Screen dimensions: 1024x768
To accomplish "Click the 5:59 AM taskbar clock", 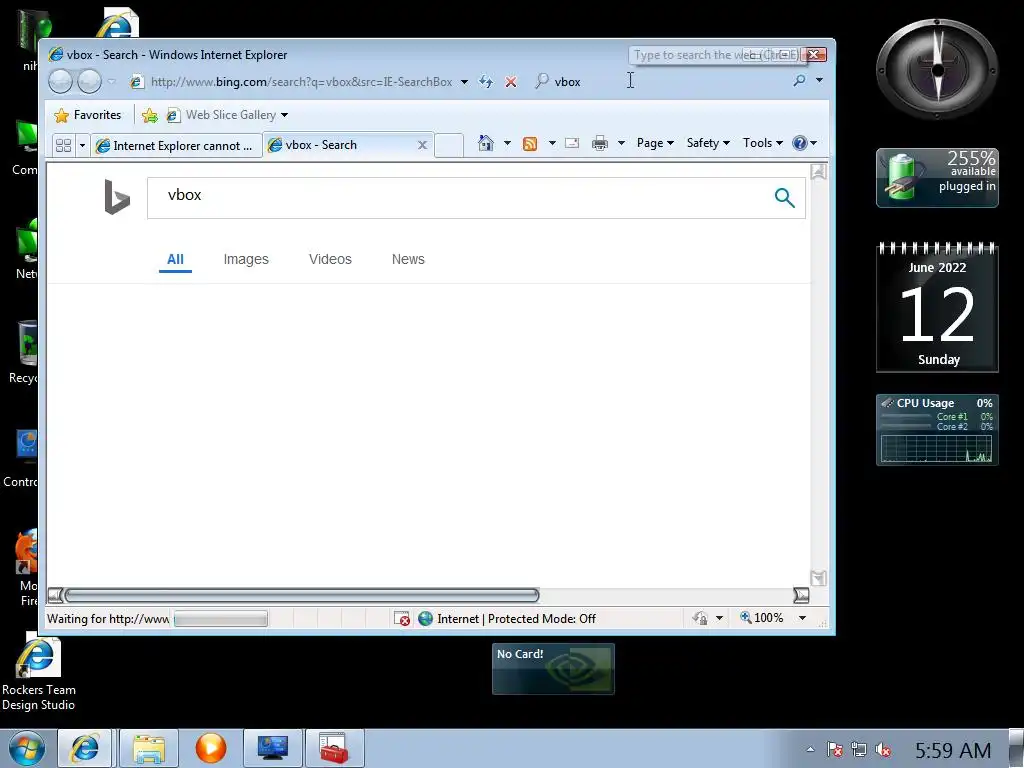I will point(952,750).
